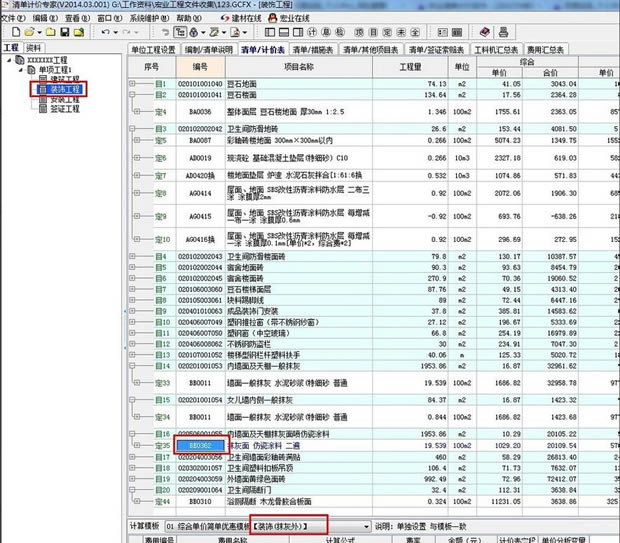
Task: Open dropdown arrow next to open-folder icon
Action: pyautogui.click(x=40, y=33)
